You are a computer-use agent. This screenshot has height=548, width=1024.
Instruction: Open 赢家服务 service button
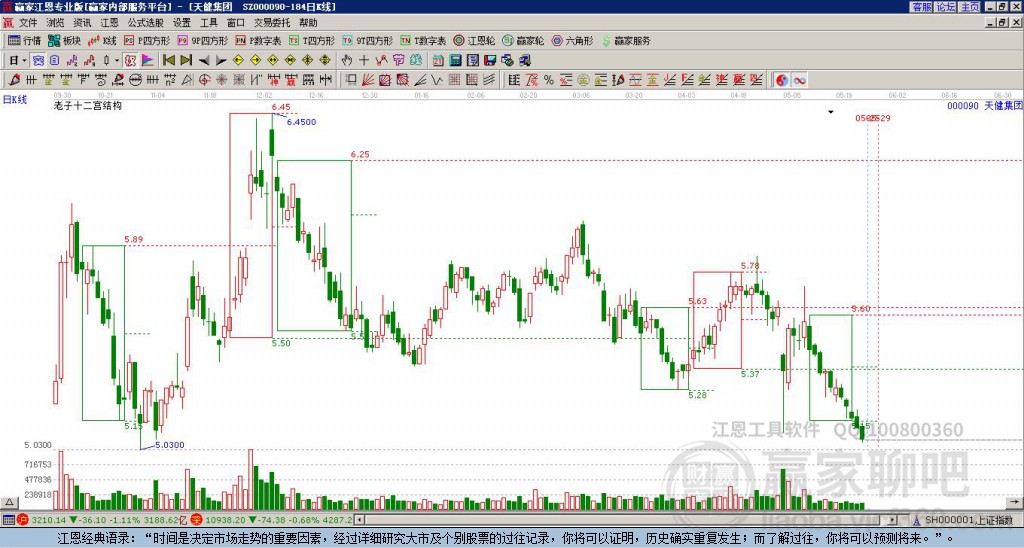(626, 40)
